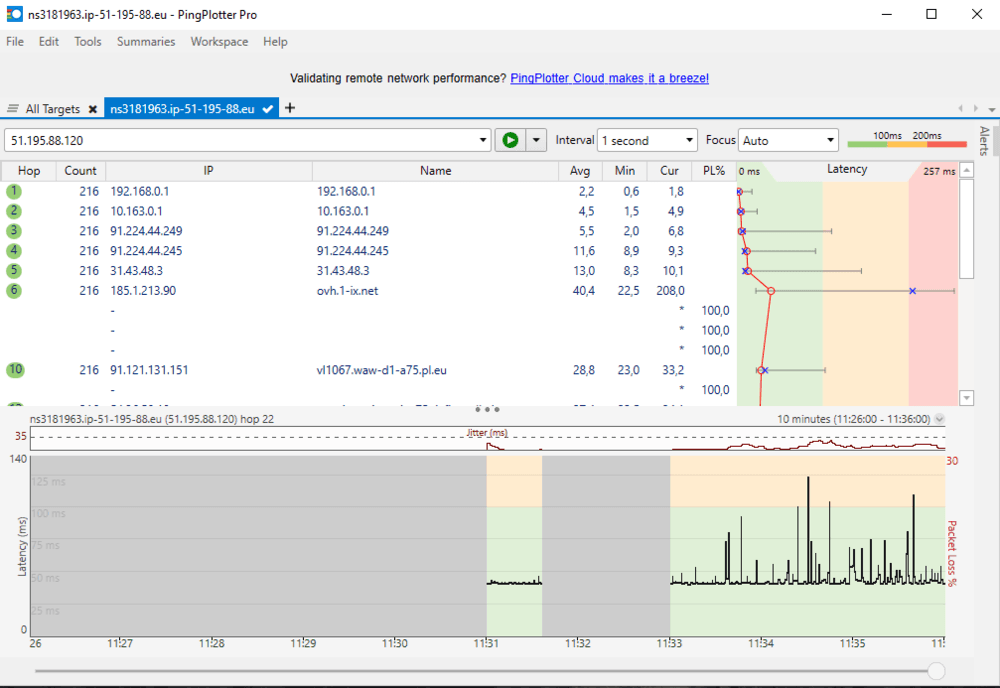Click the PingPlotter app icon in title bar
The height and width of the screenshot is (688, 1000).
14,14
